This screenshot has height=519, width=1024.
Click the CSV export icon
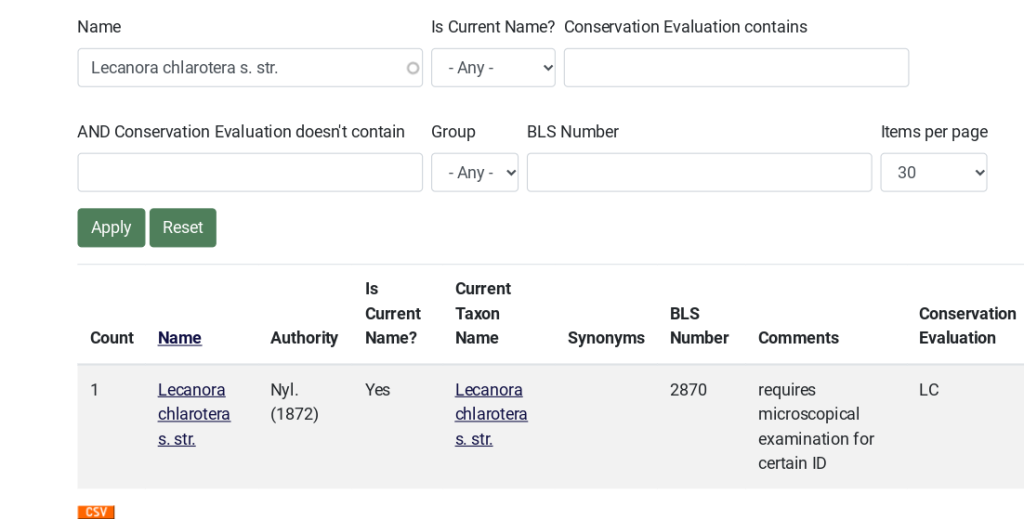point(96,512)
